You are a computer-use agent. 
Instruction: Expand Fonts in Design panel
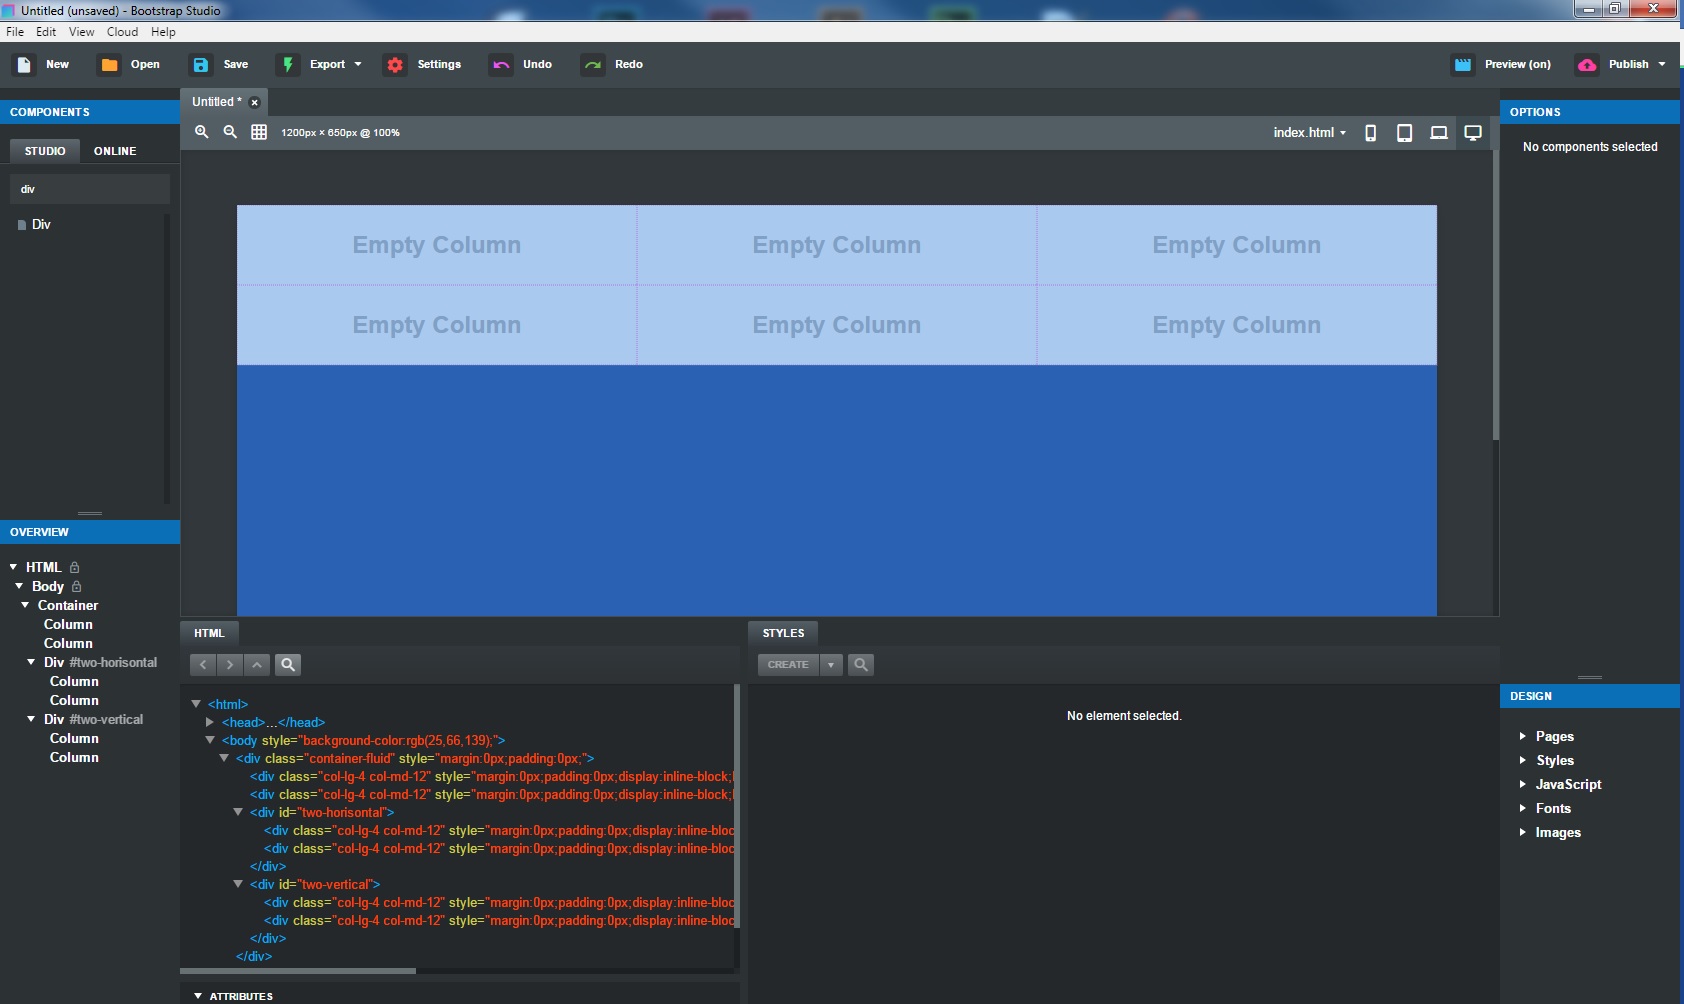coord(1523,808)
